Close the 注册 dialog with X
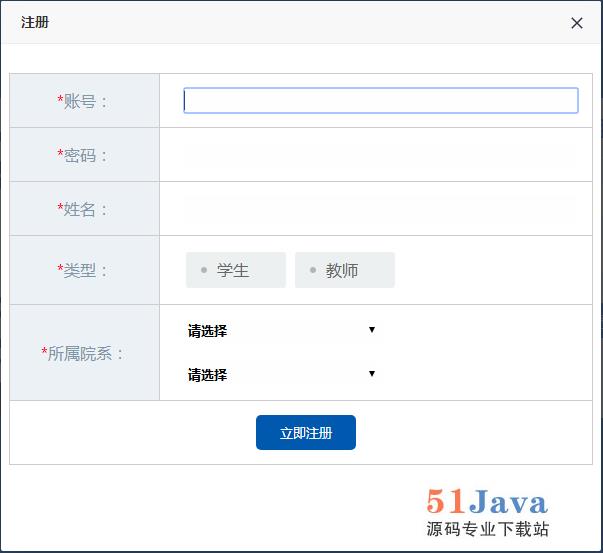The width and height of the screenshot is (603, 553). [576, 23]
